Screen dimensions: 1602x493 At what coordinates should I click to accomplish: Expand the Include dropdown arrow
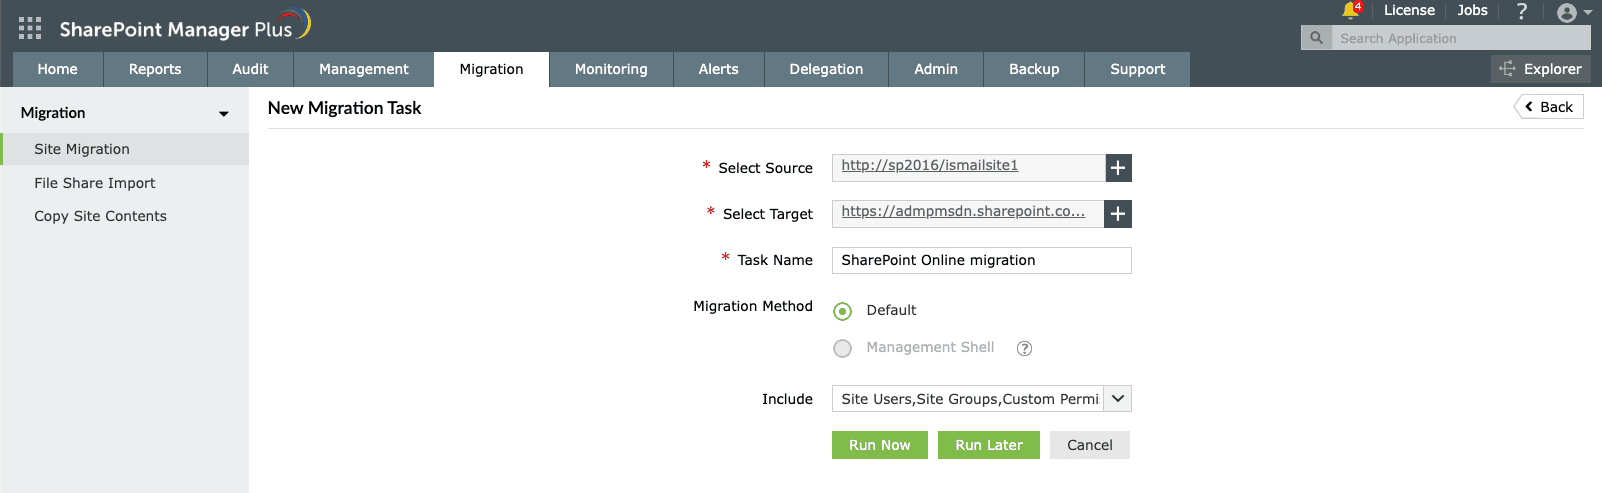1118,399
